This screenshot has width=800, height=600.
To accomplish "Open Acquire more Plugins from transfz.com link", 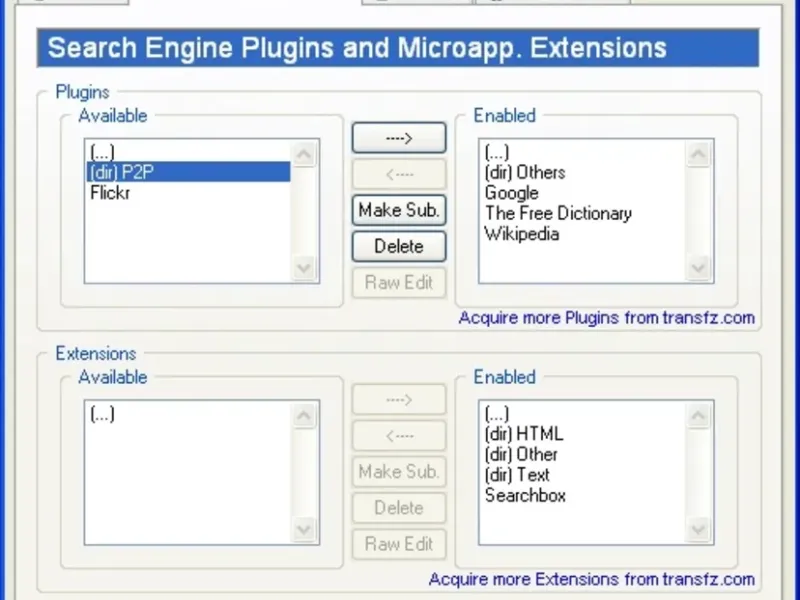I will [x=606, y=318].
